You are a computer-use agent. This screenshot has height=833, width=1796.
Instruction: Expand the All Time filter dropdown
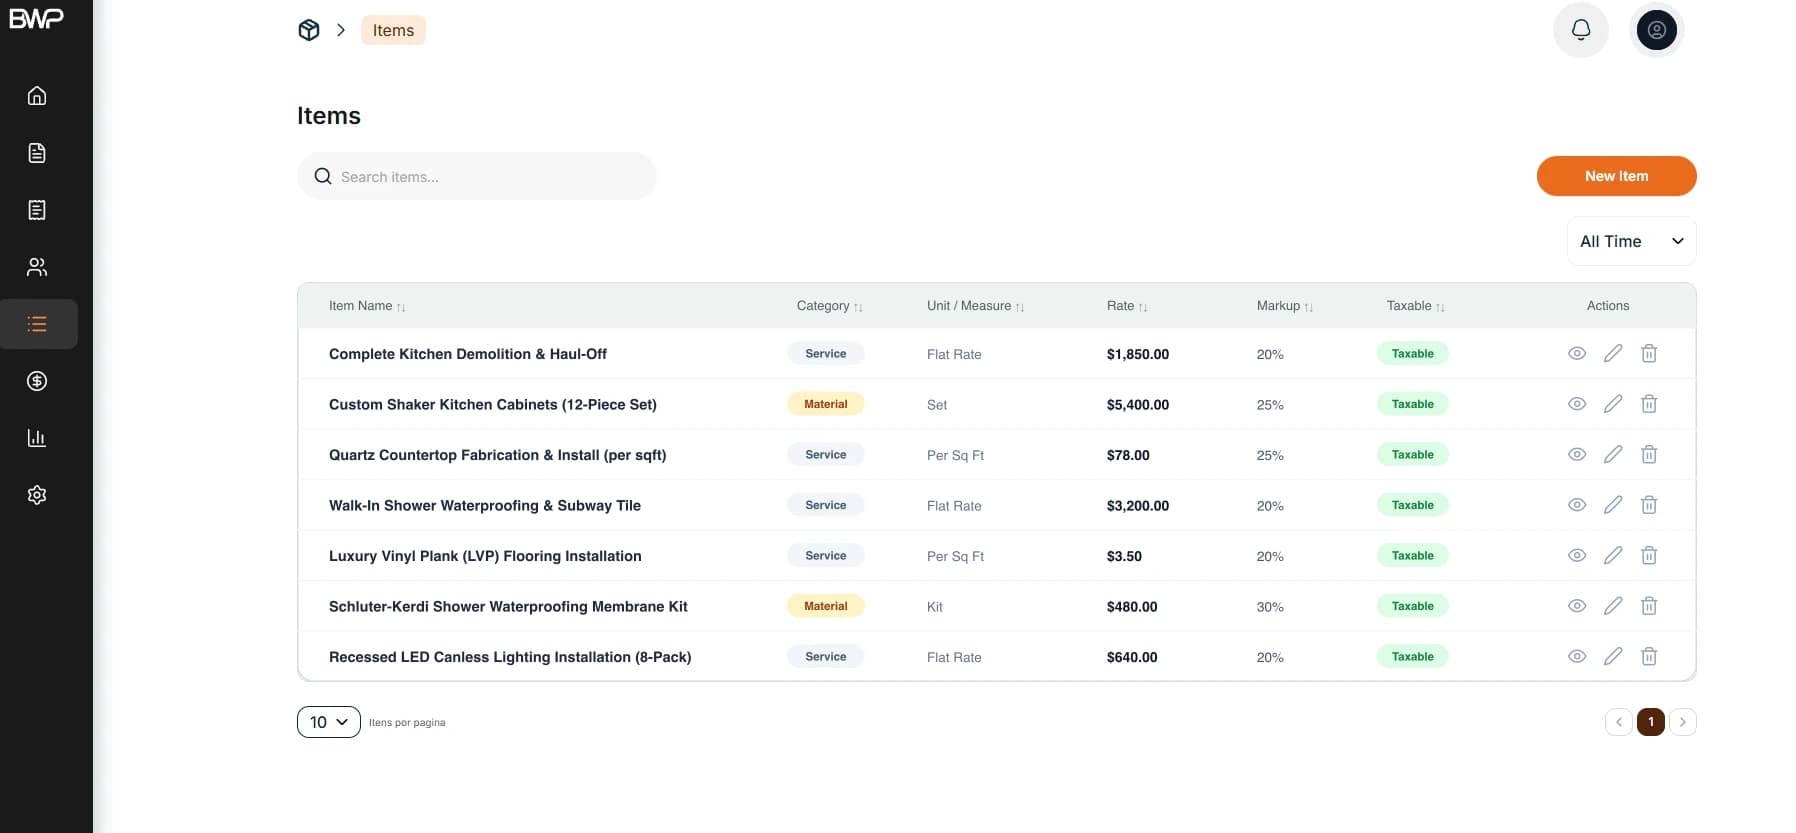[1631, 241]
